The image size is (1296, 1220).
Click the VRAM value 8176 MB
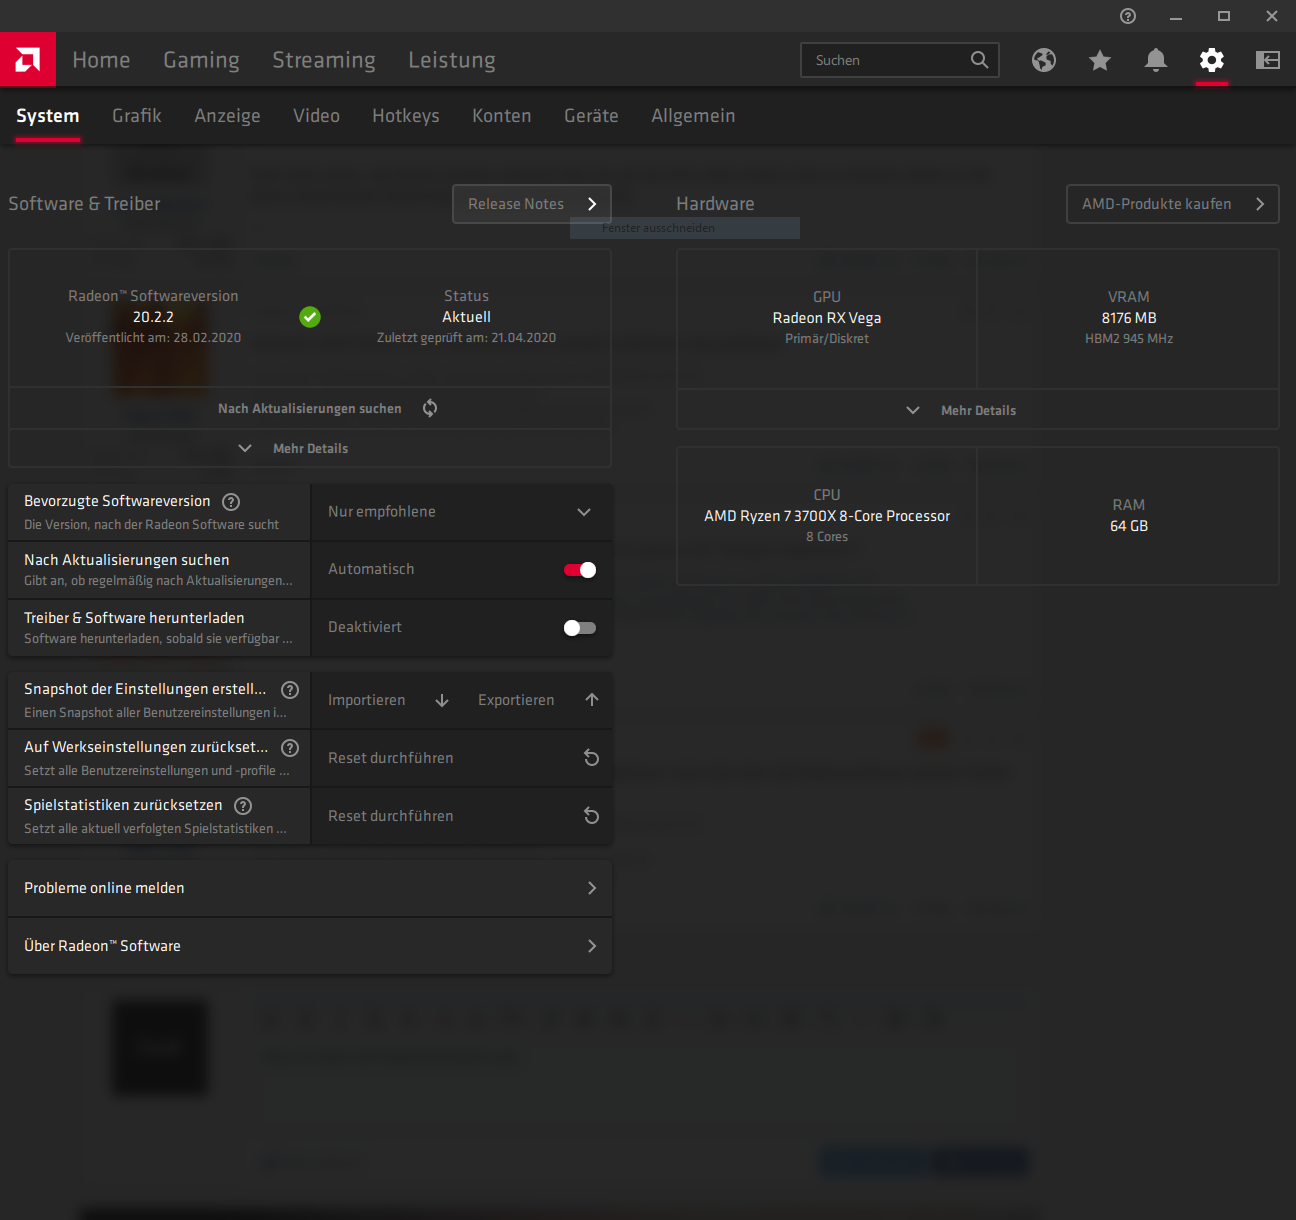click(1129, 318)
